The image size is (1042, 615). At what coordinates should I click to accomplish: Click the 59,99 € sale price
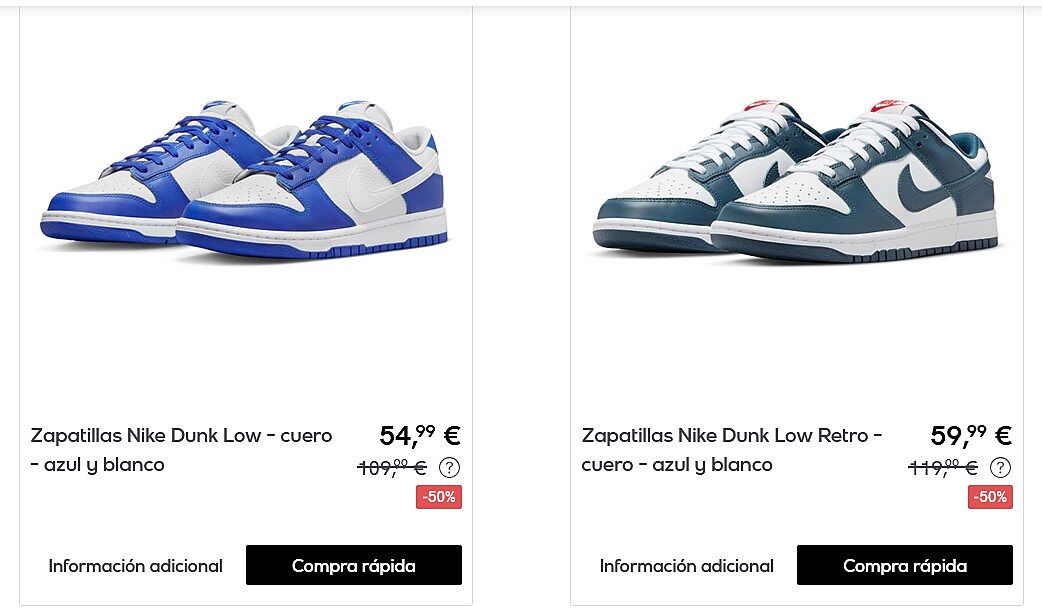pyautogui.click(x=971, y=435)
